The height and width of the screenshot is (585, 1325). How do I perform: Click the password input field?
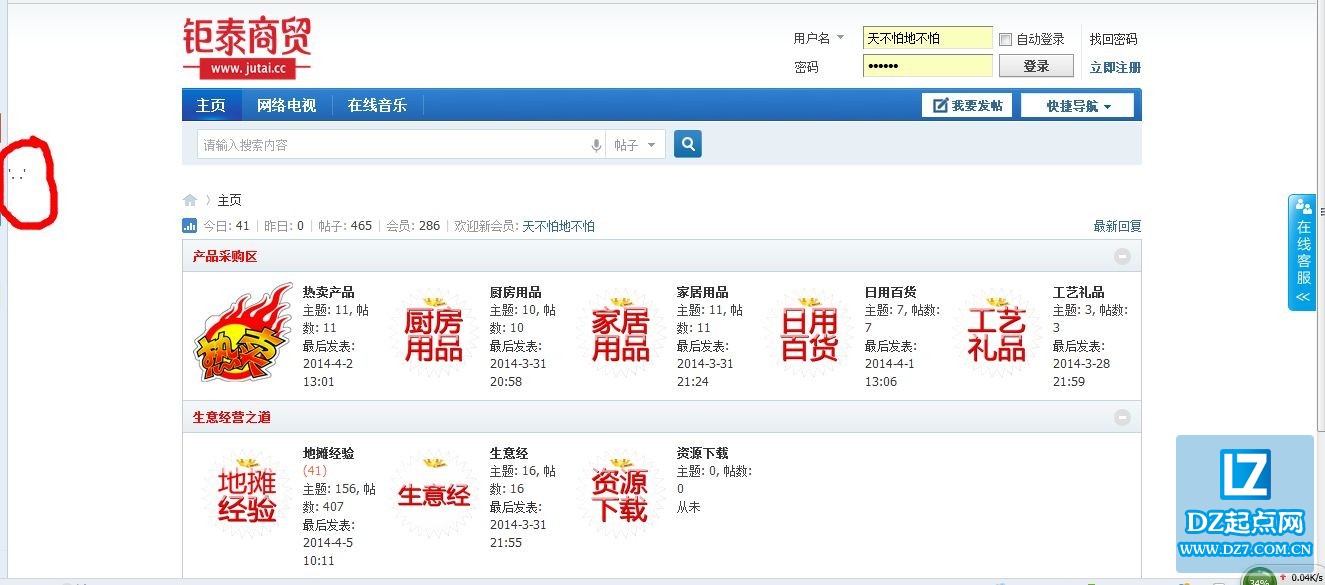coord(927,66)
